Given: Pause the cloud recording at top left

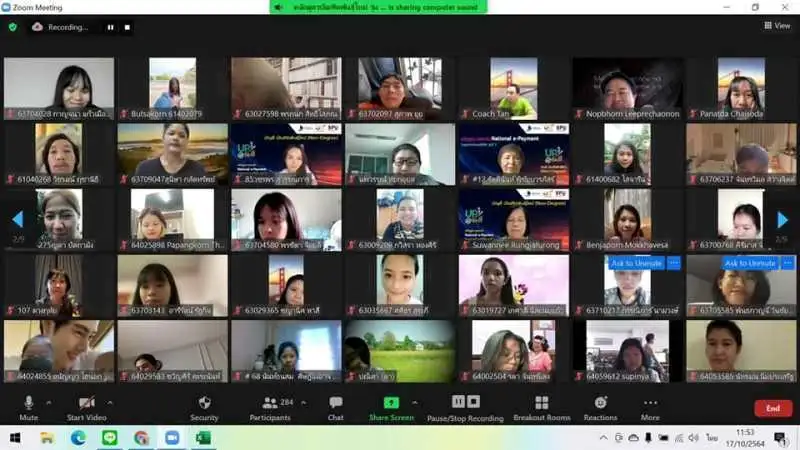Looking at the screenshot, I should (x=110, y=27).
